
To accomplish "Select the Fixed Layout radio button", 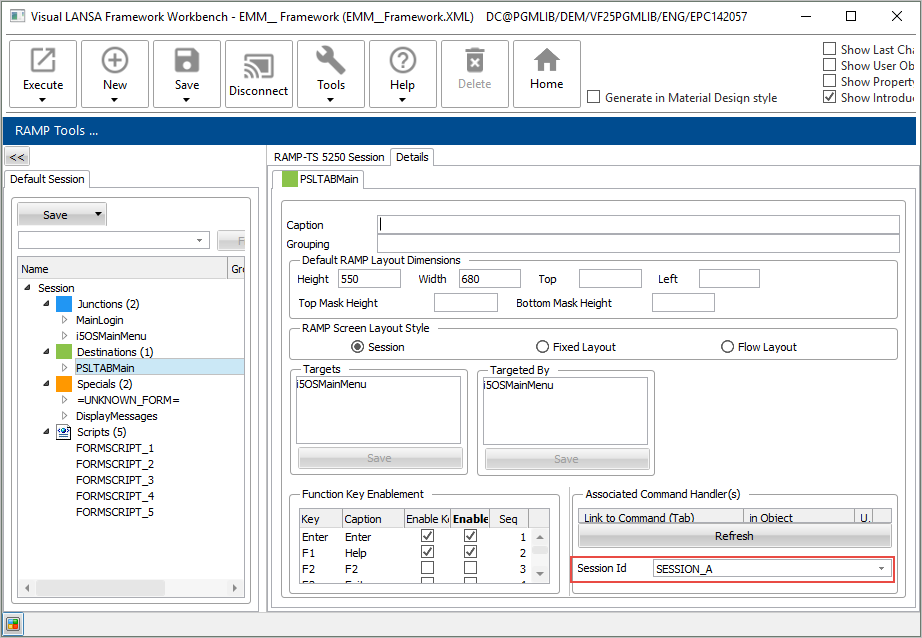I will pos(543,347).
